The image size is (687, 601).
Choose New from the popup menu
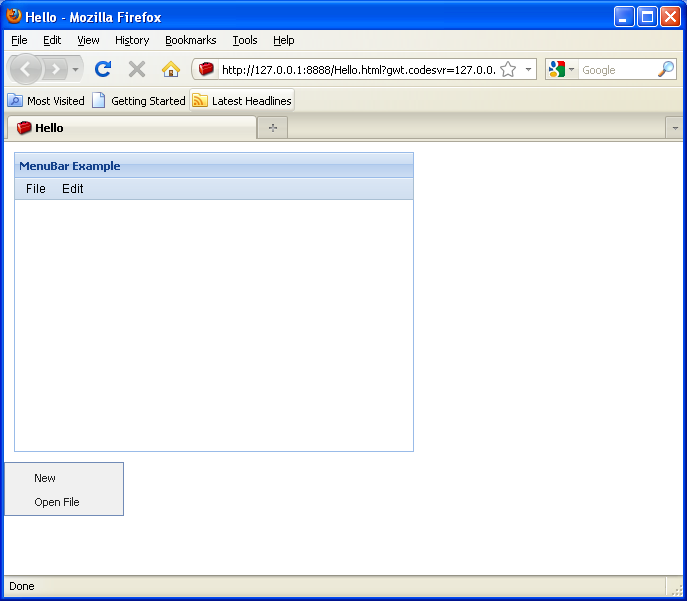(64, 478)
